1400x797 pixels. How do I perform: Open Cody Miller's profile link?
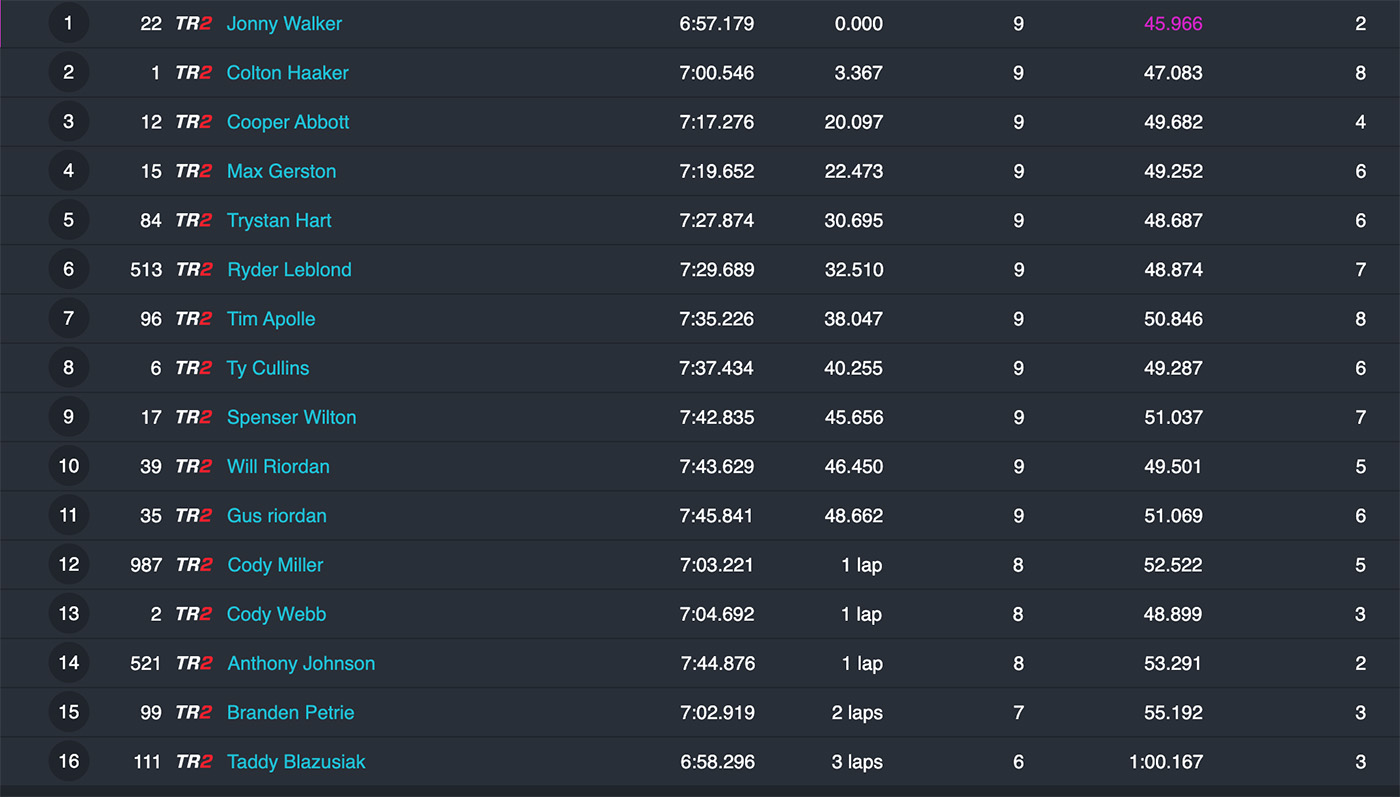[275, 565]
